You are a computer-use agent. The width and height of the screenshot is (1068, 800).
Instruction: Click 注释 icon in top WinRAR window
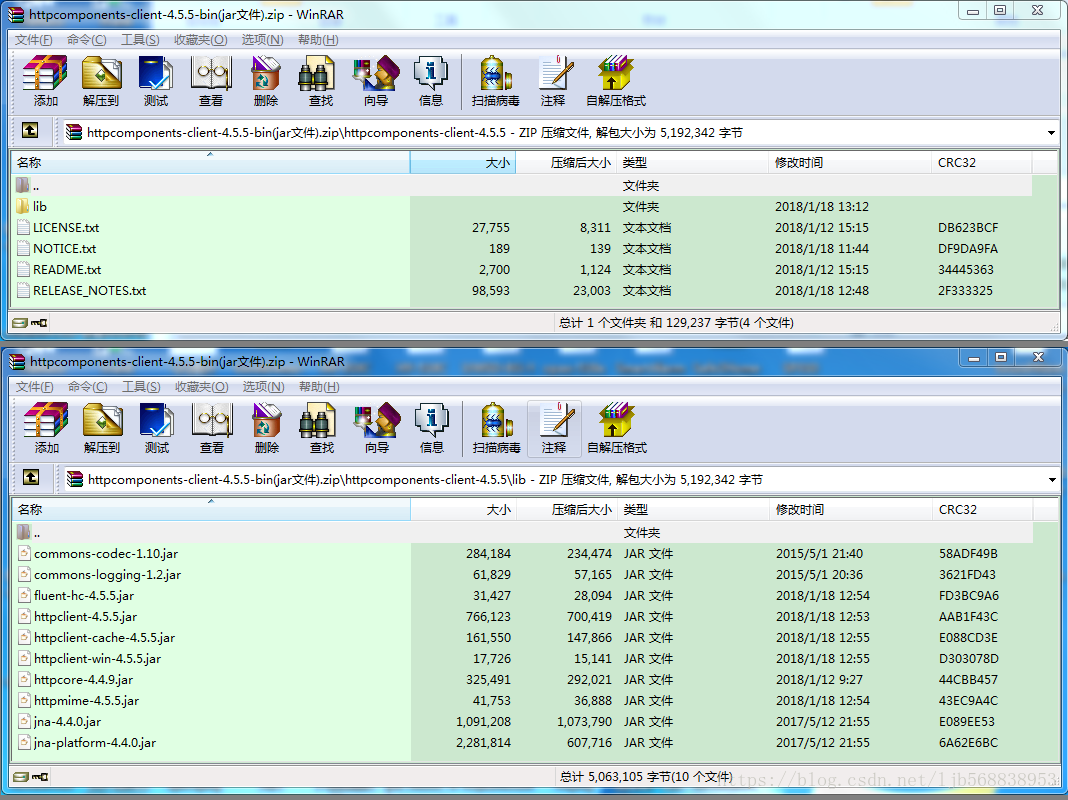[x=552, y=81]
